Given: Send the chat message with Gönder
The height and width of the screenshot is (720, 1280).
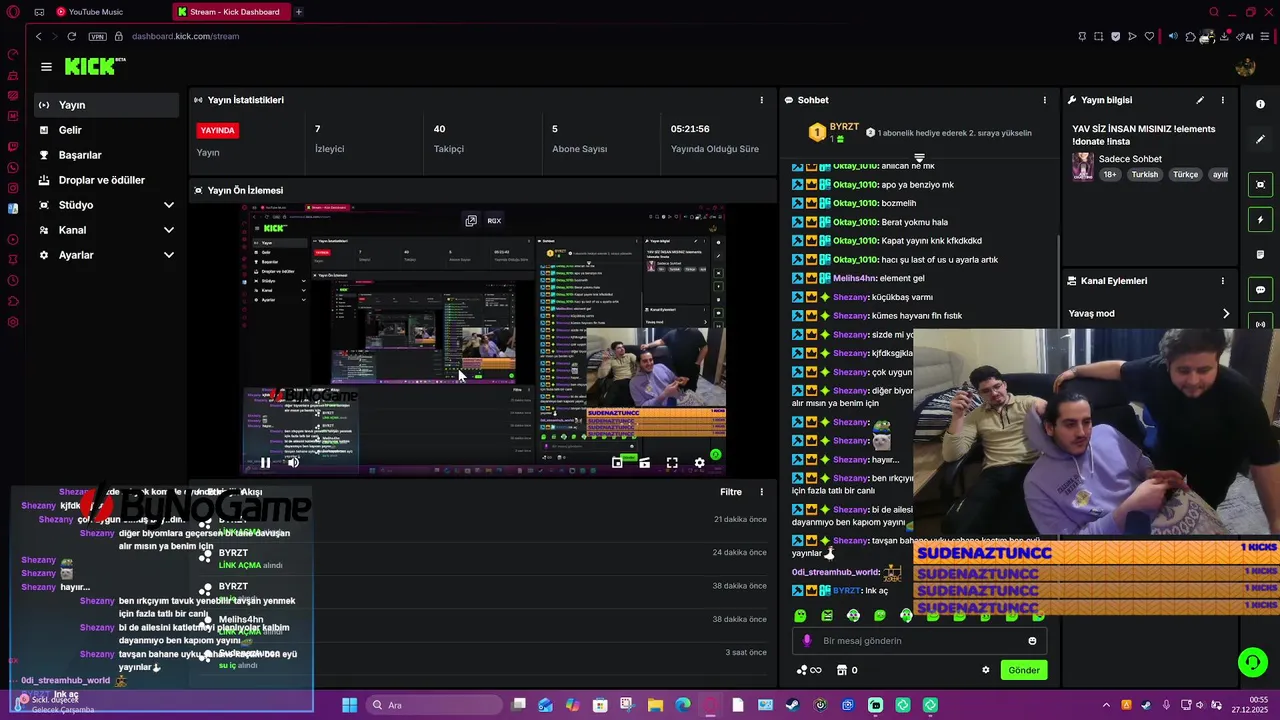Looking at the screenshot, I should click(1023, 670).
